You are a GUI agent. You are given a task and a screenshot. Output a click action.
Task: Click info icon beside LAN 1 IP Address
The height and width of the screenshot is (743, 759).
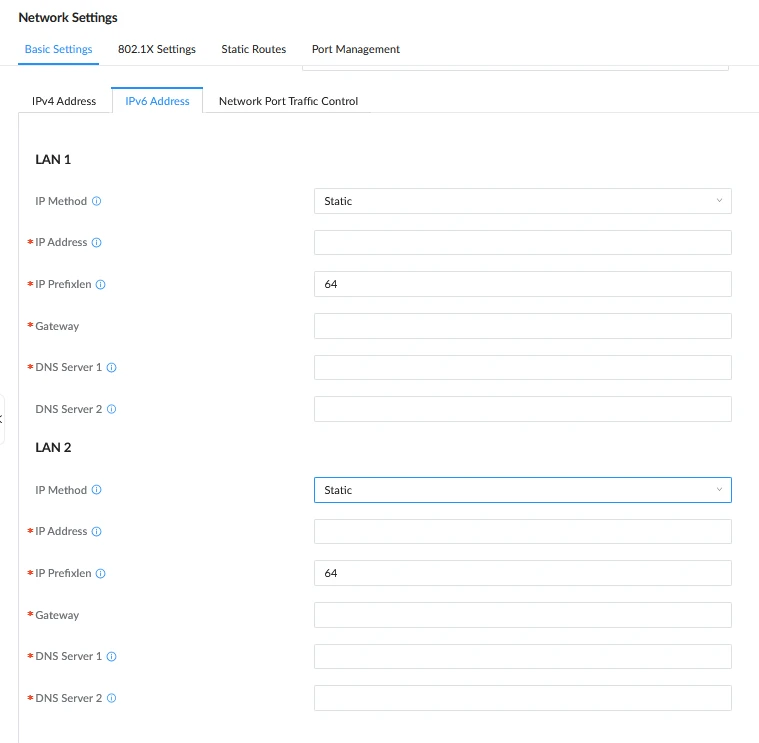(x=96, y=243)
